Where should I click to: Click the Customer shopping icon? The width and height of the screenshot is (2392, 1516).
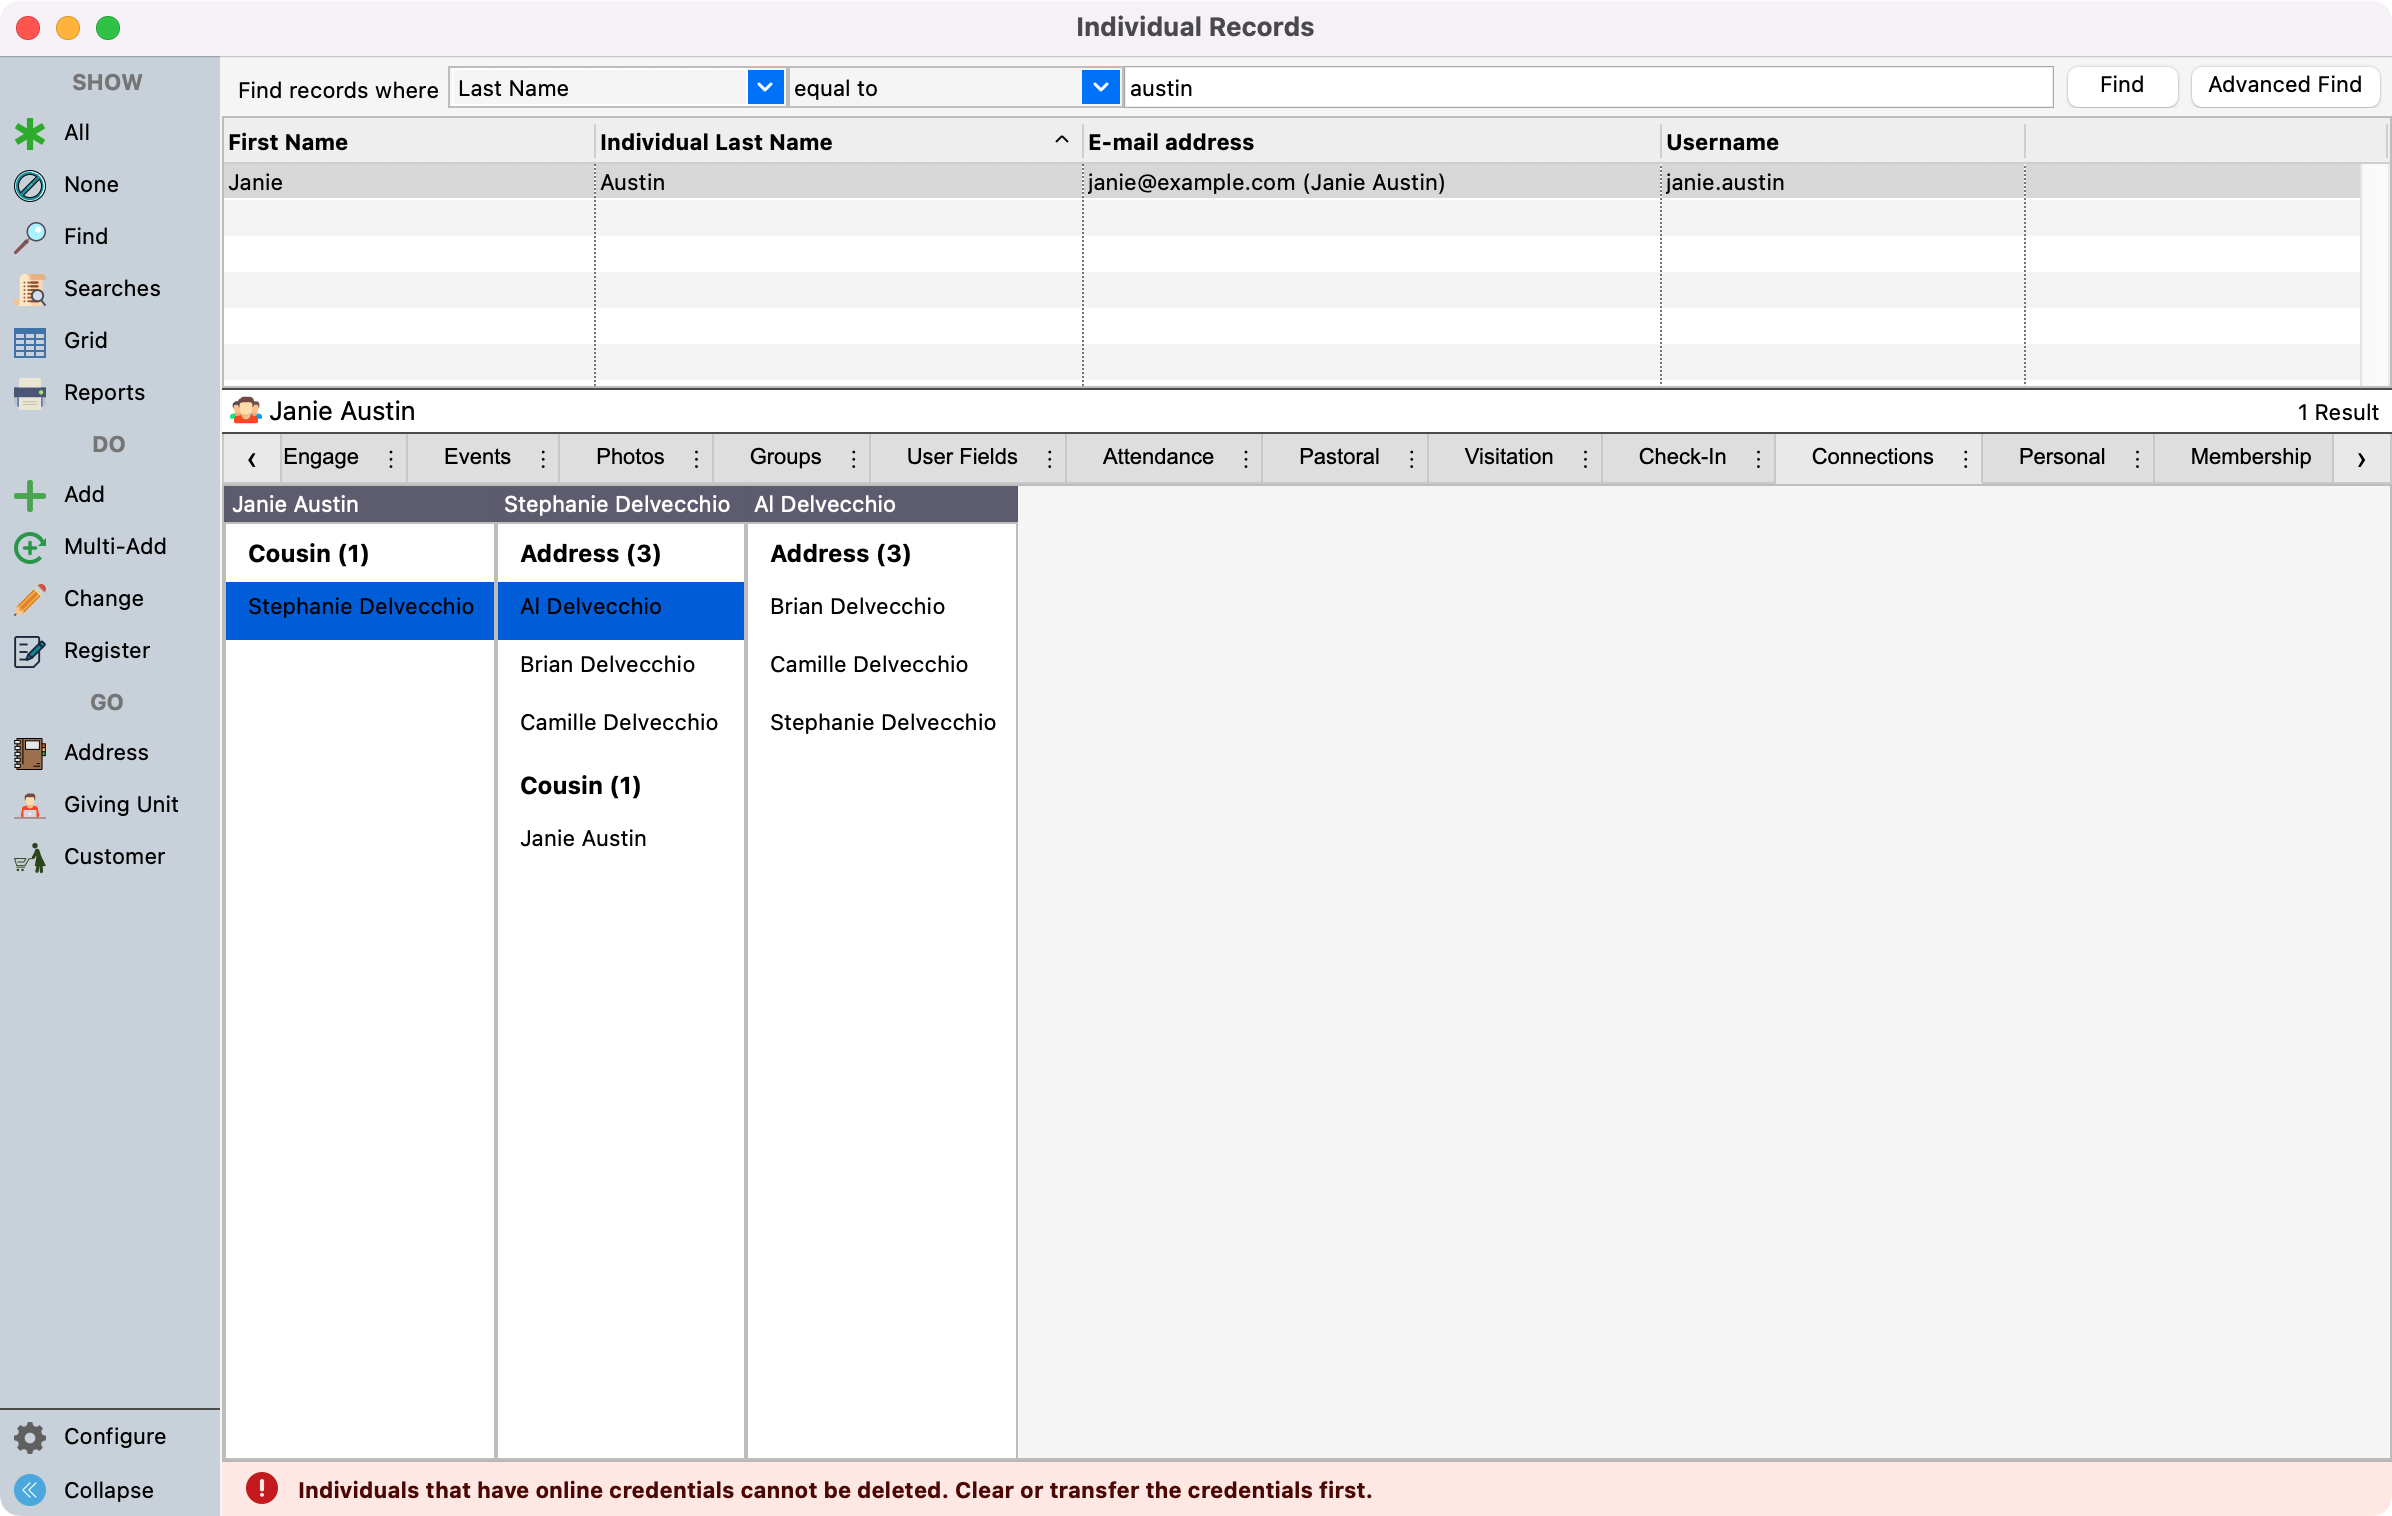click(30, 857)
